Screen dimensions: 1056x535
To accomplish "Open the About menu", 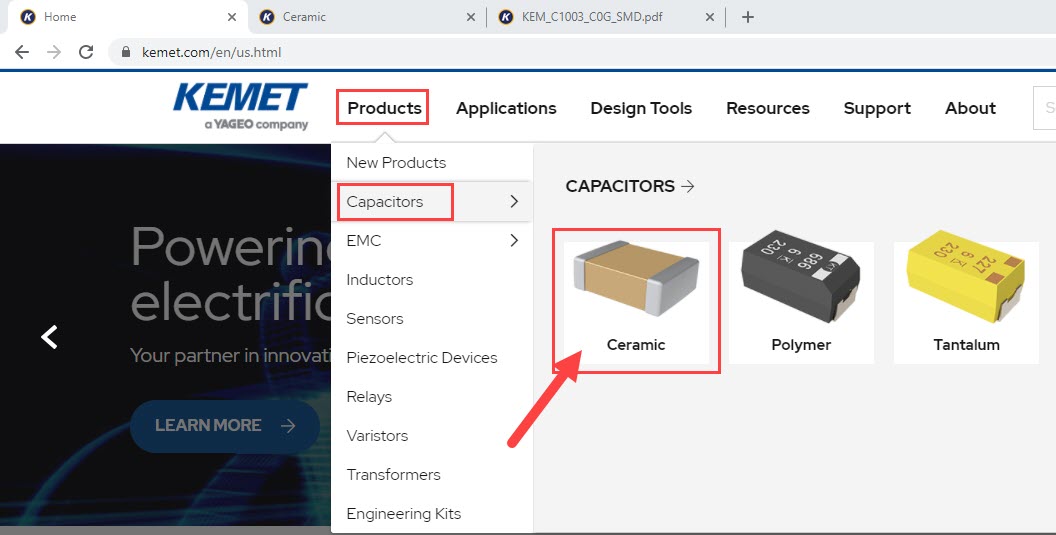I will 970,108.
